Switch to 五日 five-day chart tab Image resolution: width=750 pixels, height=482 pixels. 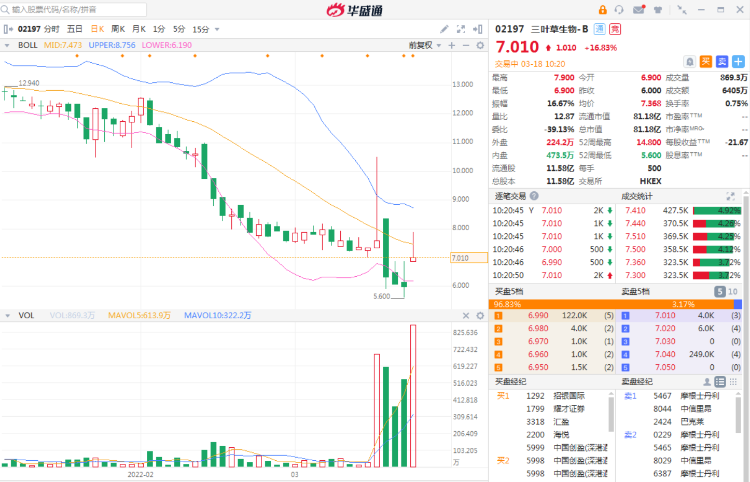tap(75, 29)
